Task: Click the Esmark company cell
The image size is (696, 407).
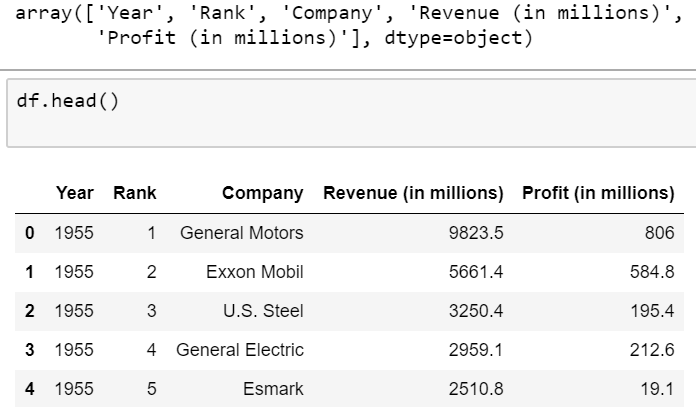Action: 273,389
